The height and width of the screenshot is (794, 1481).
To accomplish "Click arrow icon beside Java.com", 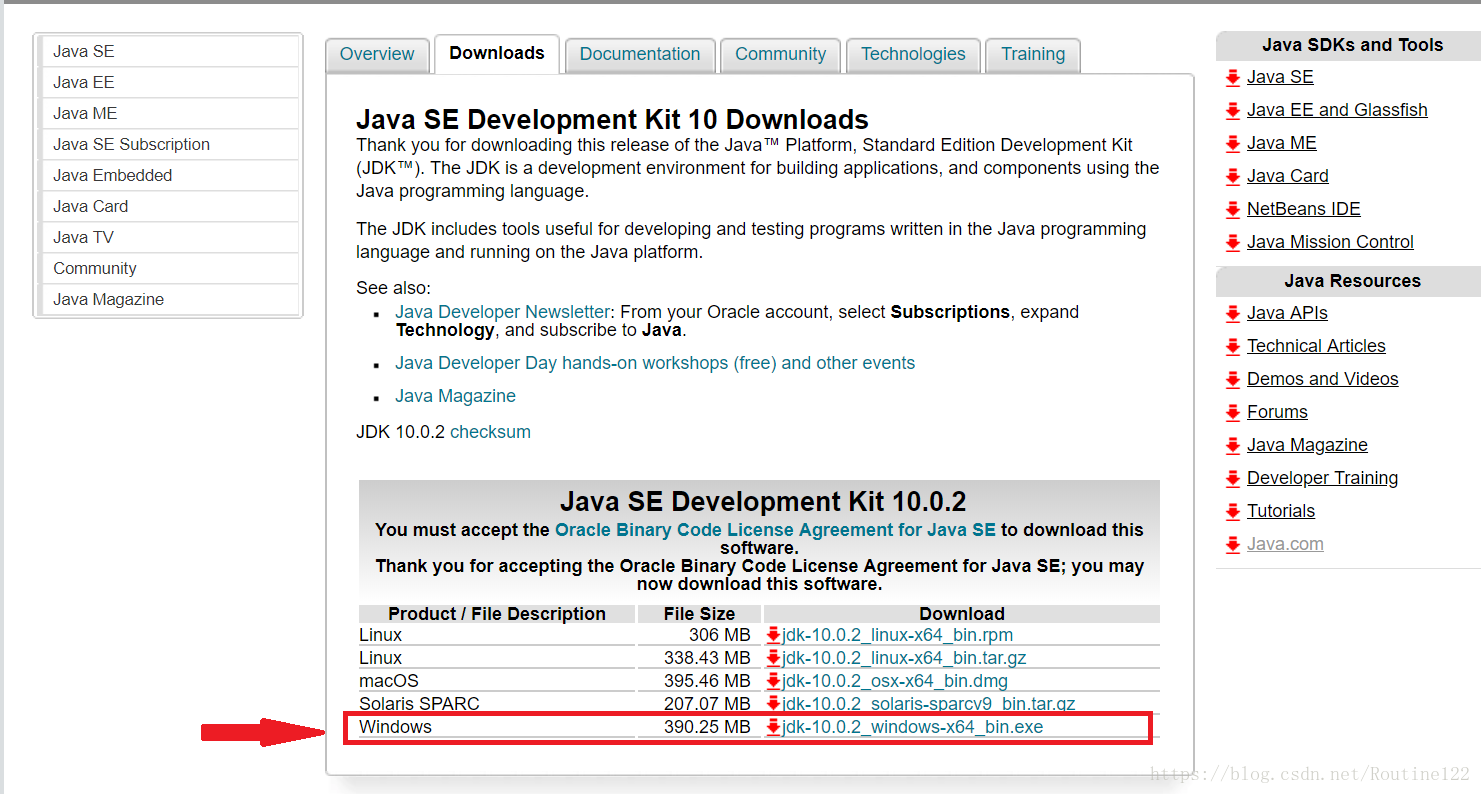I will pyautogui.click(x=1233, y=545).
